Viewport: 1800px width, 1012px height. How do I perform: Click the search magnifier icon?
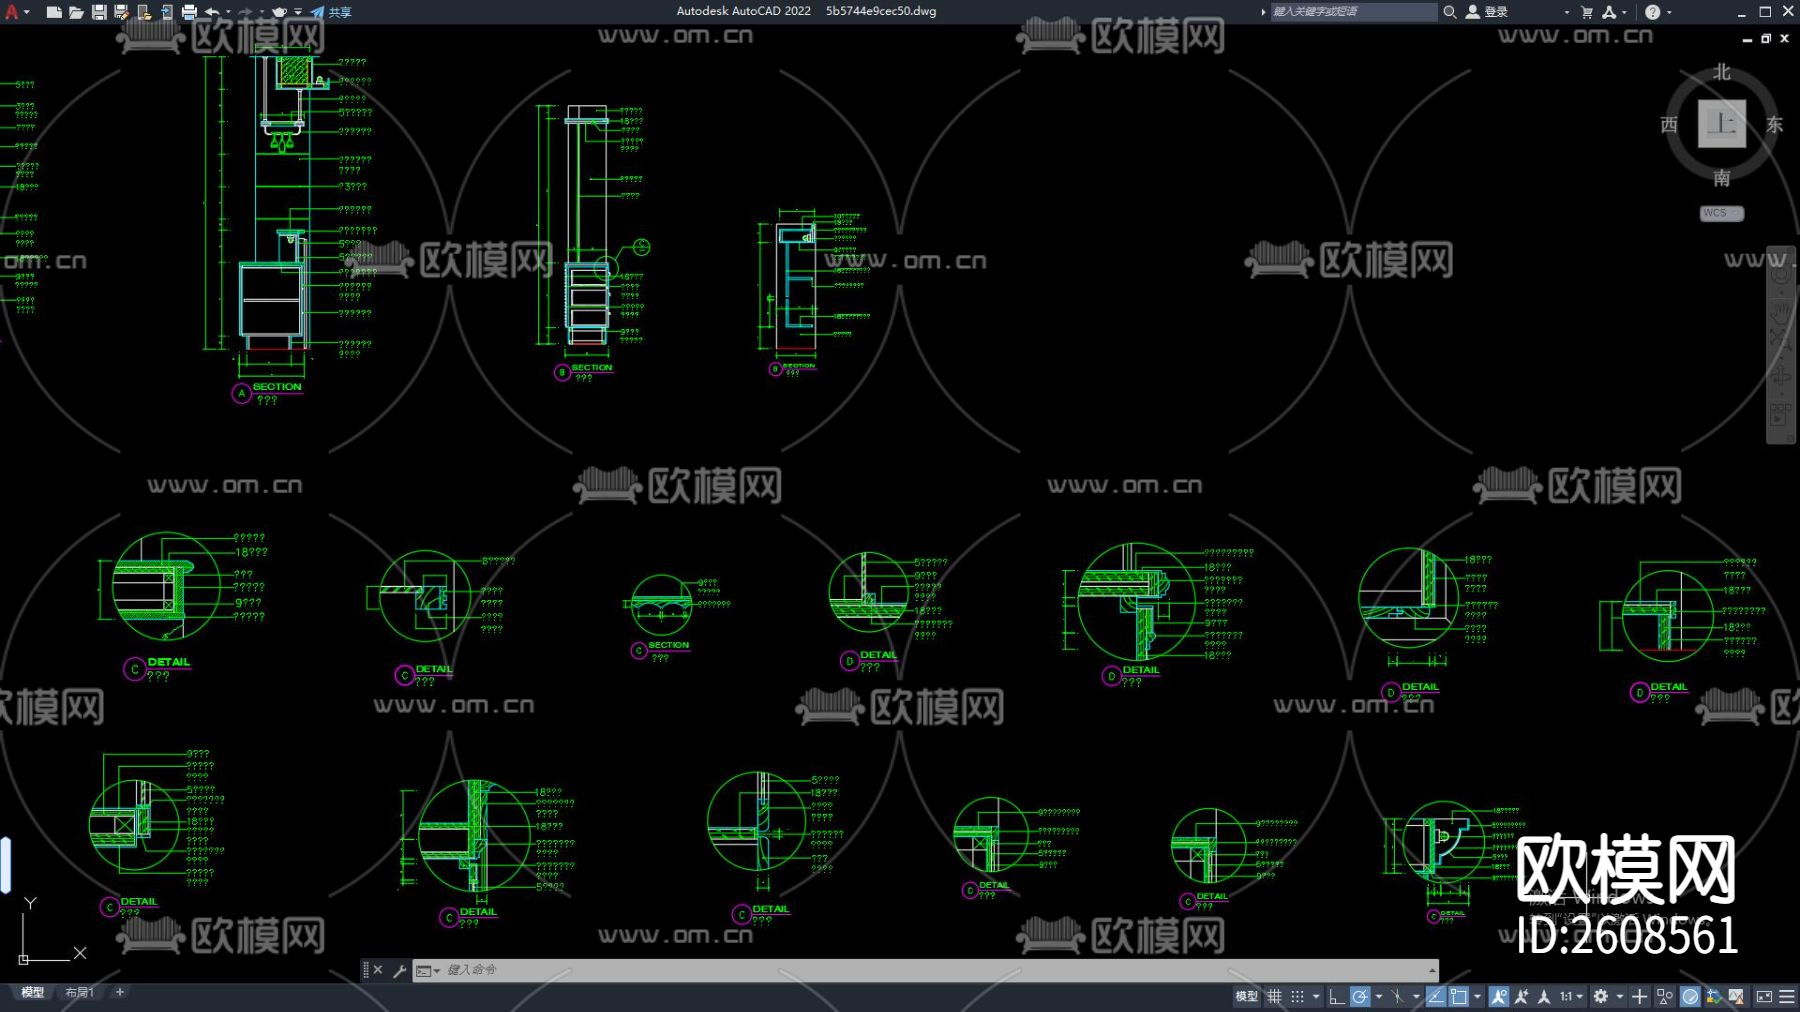(1449, 12)
